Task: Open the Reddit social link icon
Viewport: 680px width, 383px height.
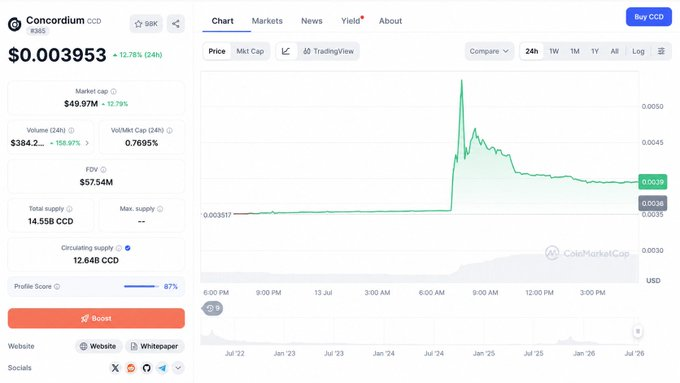Action: pyautogui.click(x=131, y=368)
